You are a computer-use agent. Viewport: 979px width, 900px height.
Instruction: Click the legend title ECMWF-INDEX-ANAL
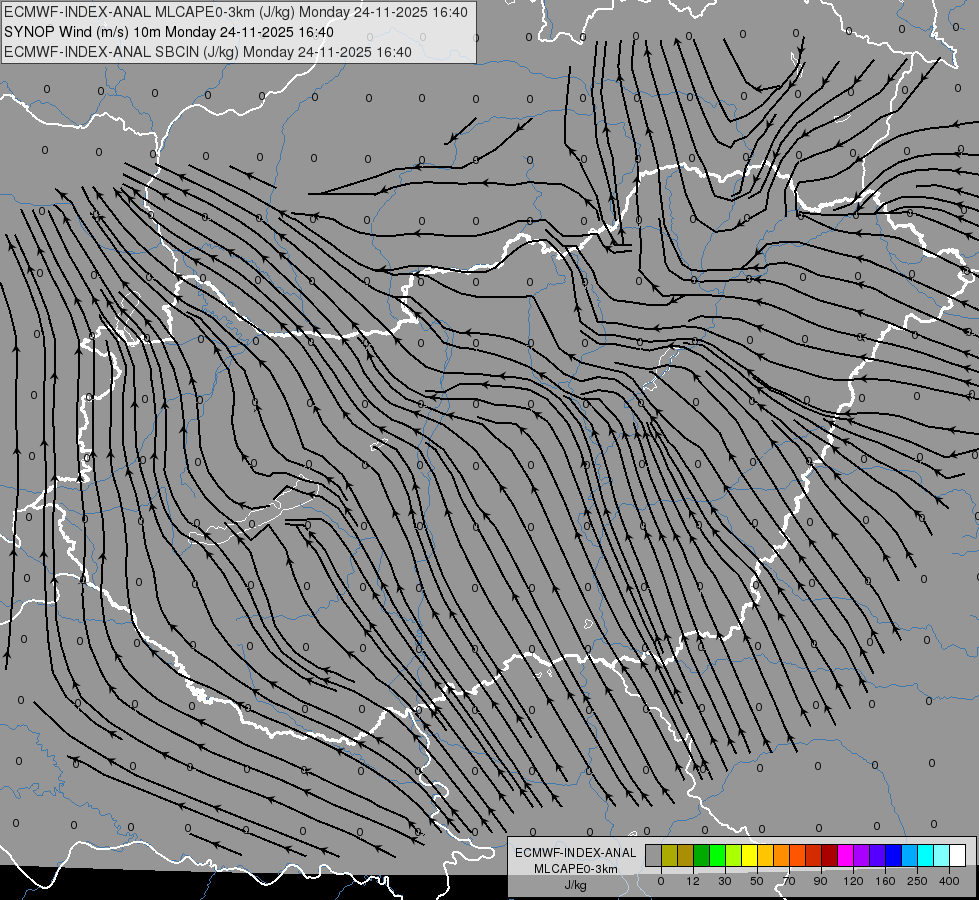pyautogui.click(x=576, y=853)
